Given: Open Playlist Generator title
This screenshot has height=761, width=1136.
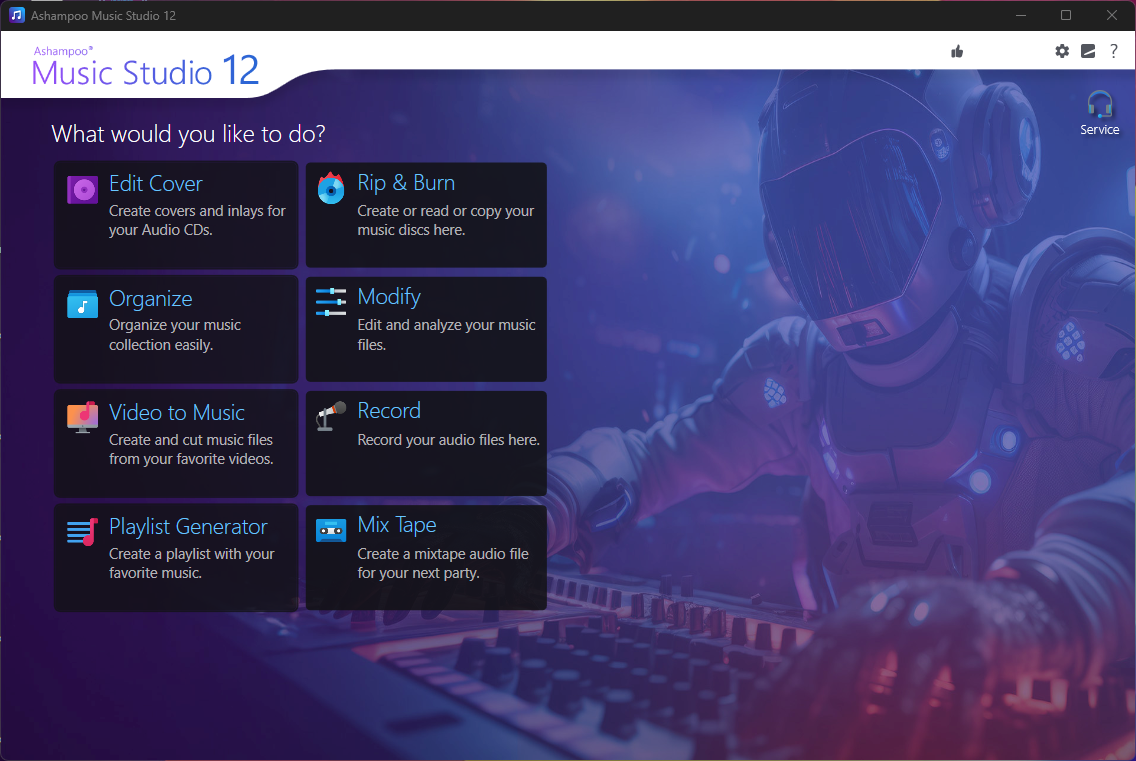Looking at the screenshot, I should (188, 527).
